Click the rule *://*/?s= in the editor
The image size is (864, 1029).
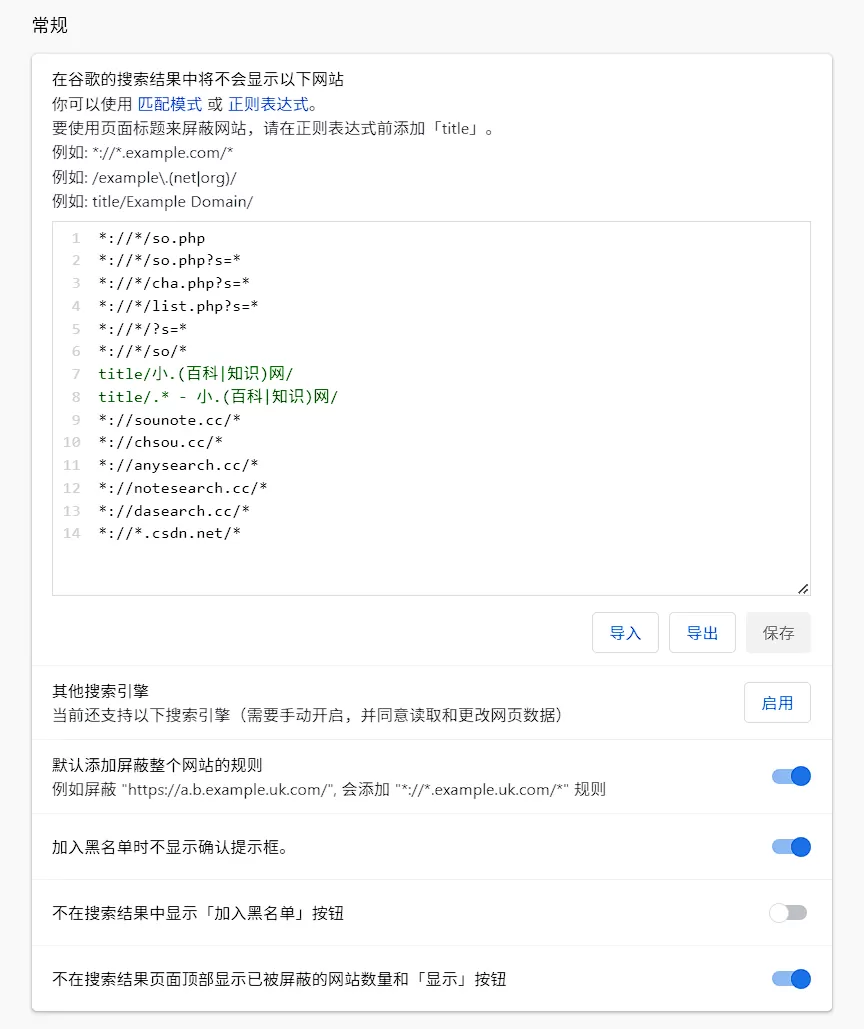pyautogui.click(x=142, y=329)
